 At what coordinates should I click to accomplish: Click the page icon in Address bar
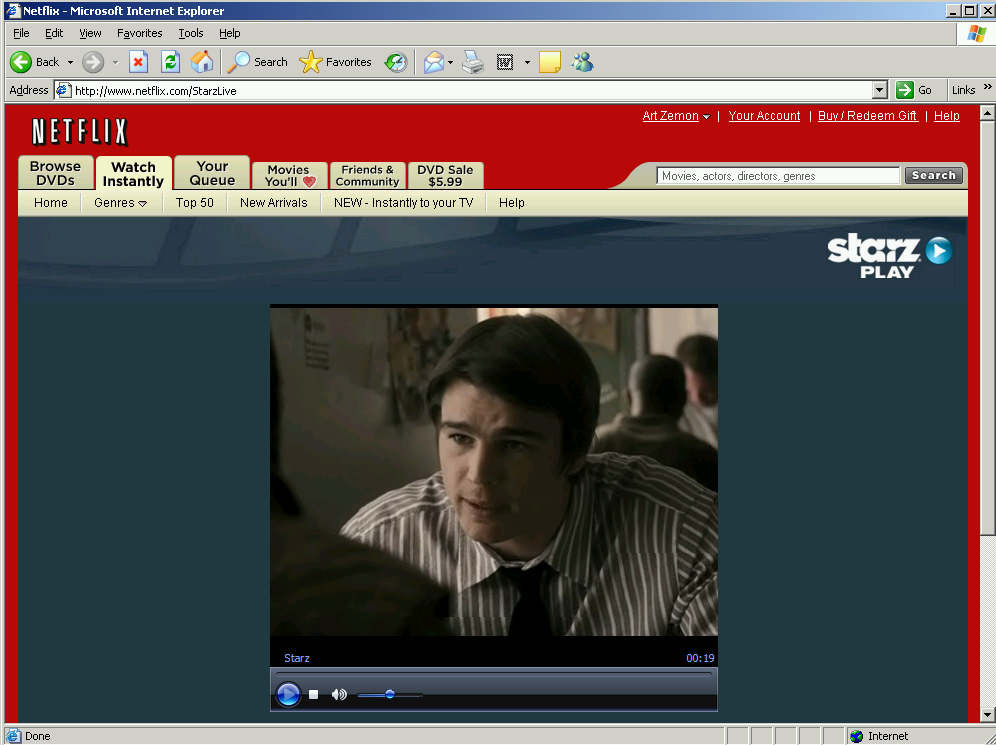[63, 90]
